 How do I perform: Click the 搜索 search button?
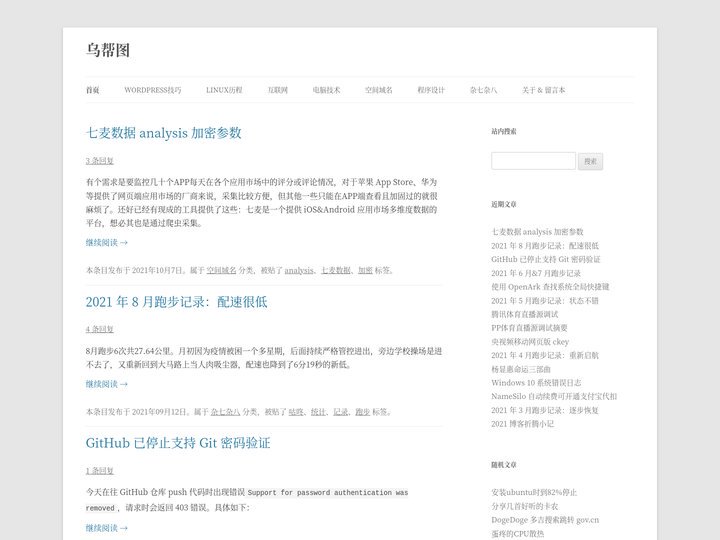pos(591,161)
